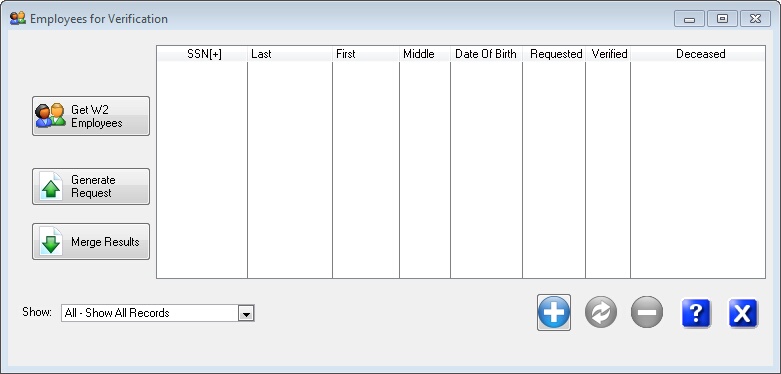Click the Get W2 Employees button
The image size is (781, 374).
(91, 116)
